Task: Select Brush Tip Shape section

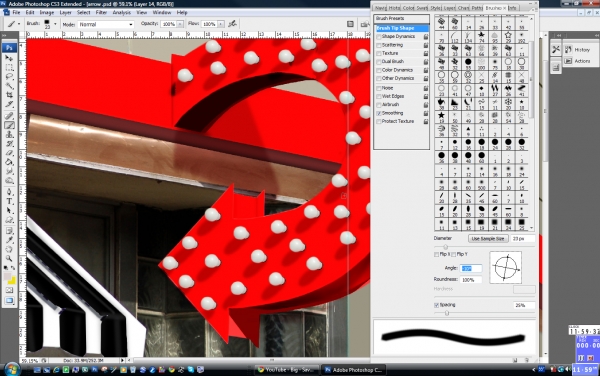Action: point(402,28)
